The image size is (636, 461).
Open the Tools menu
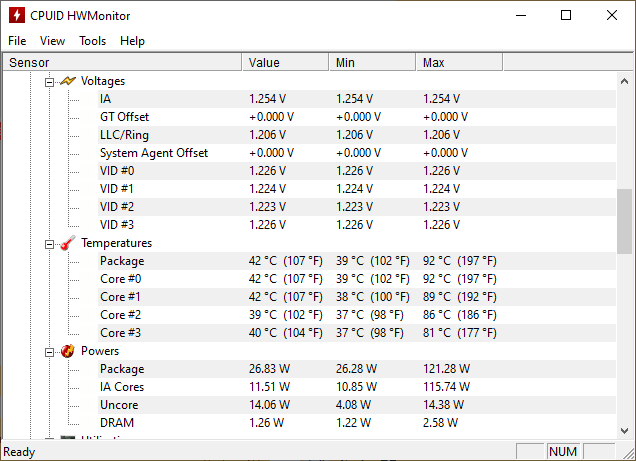(x=92, y=41)
